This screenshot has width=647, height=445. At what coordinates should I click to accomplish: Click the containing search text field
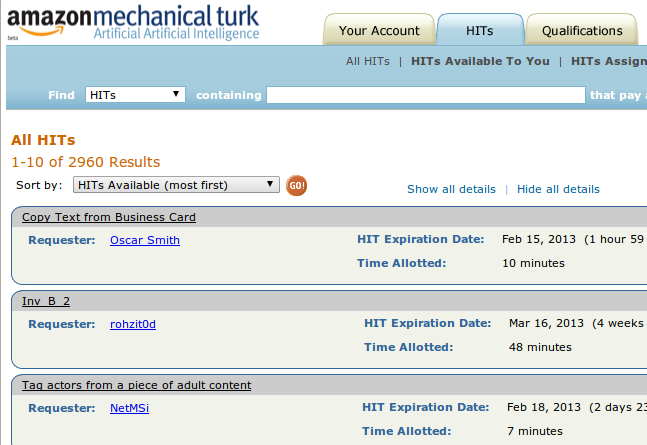point(426,95)
